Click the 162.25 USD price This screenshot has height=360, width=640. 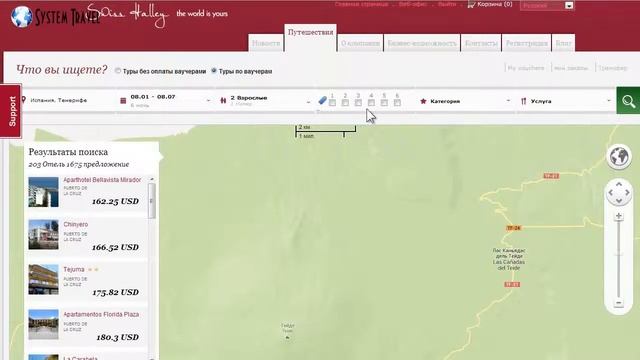[116, 201]
